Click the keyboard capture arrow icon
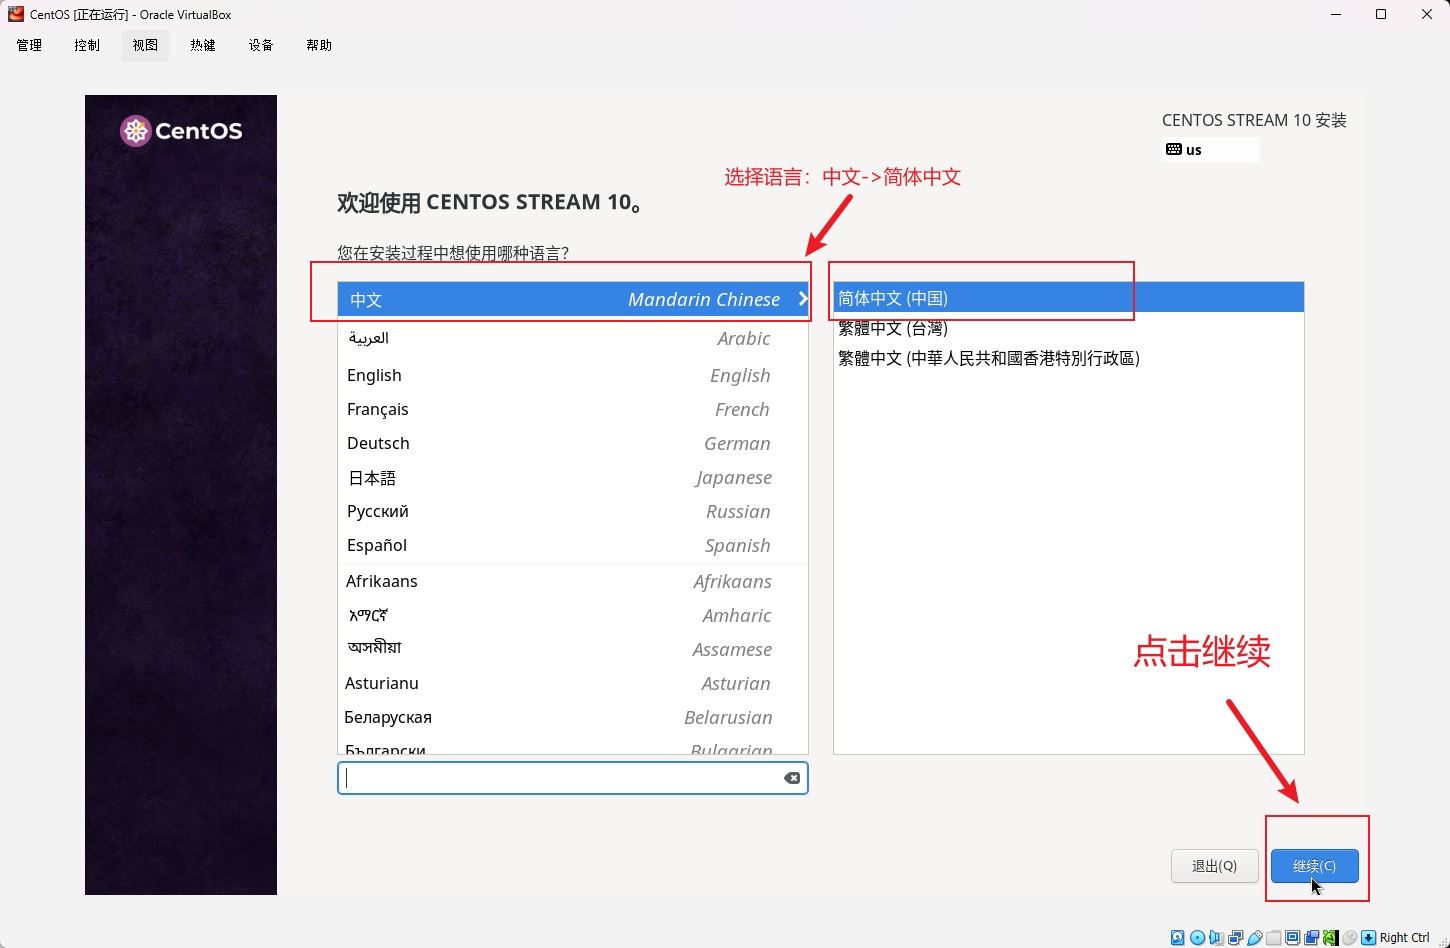This screenshot has width=1450, height=948. tap(1368, 938)
